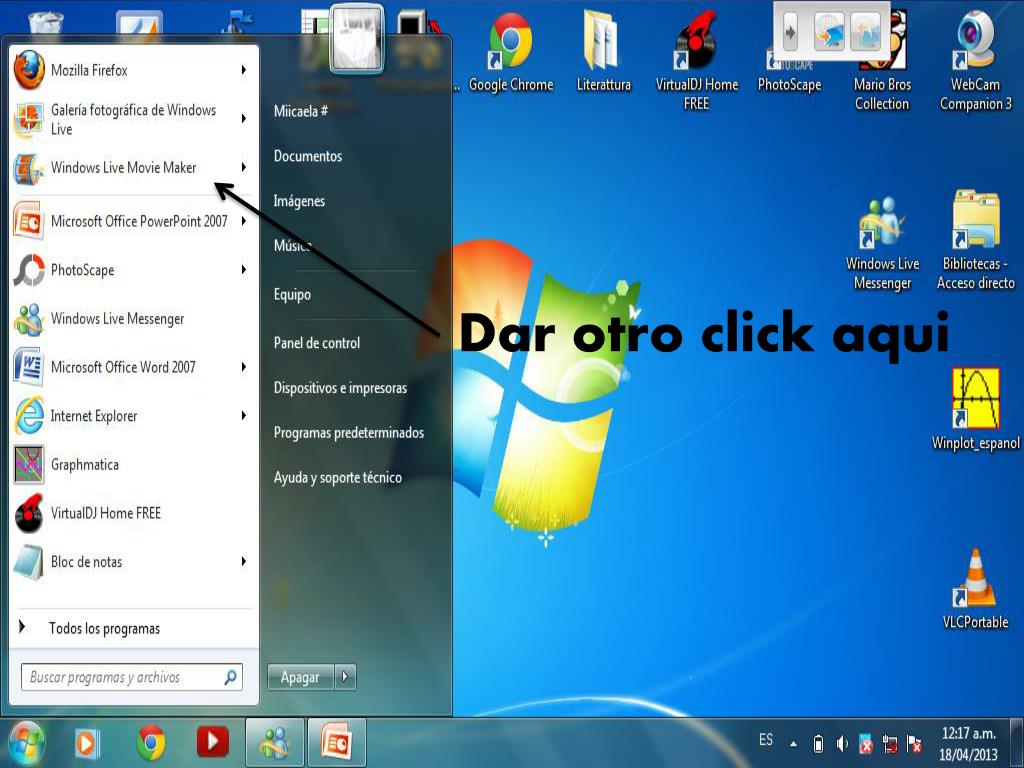This screenshot has width=1024, height=768.
Task: Open Microsoft Office PowerPoint 2007 in Start menu
Action: coord(133,221)
